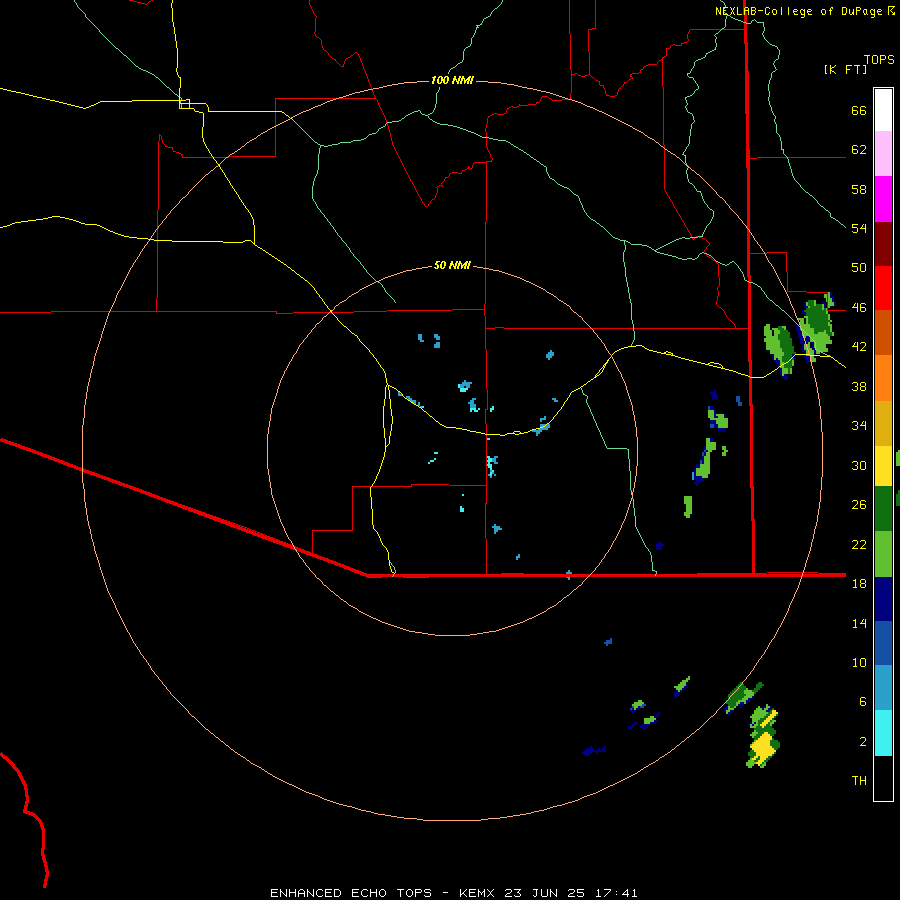This screenshot has height=900, width=900.
Task: Click the legend value "2"
Action: coord(863,742)
